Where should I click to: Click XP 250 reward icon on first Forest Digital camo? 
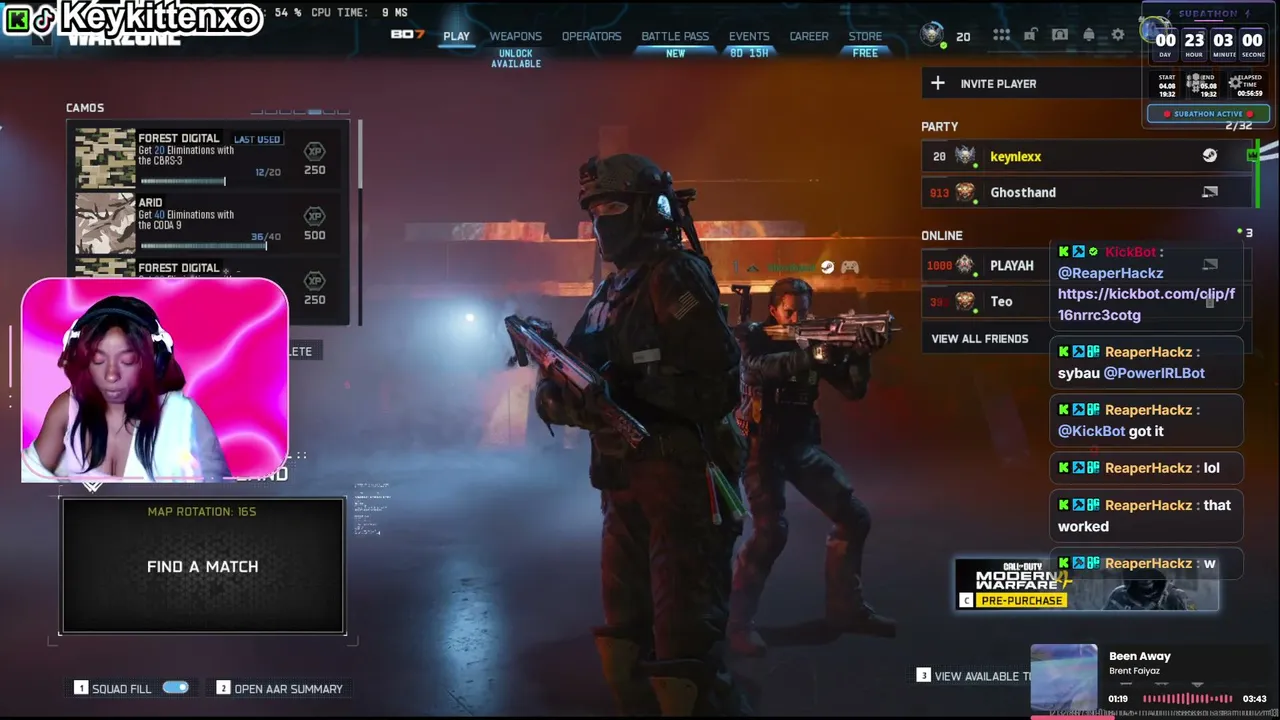pyautogui.click(x=314, y=152)
